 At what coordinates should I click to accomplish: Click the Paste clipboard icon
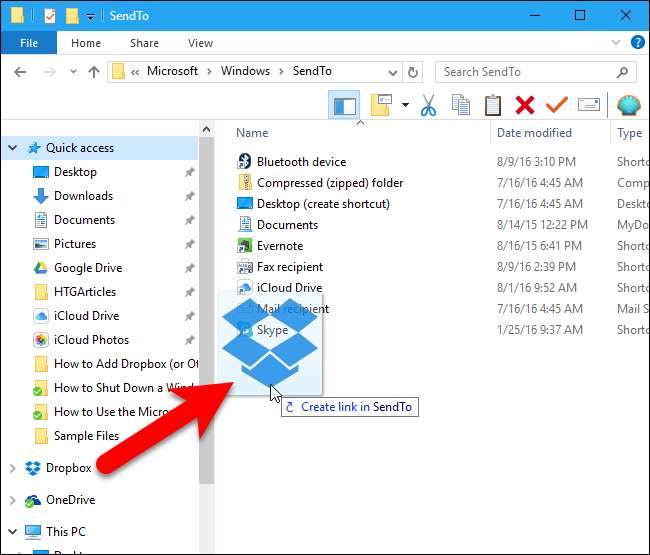[492, 105]
